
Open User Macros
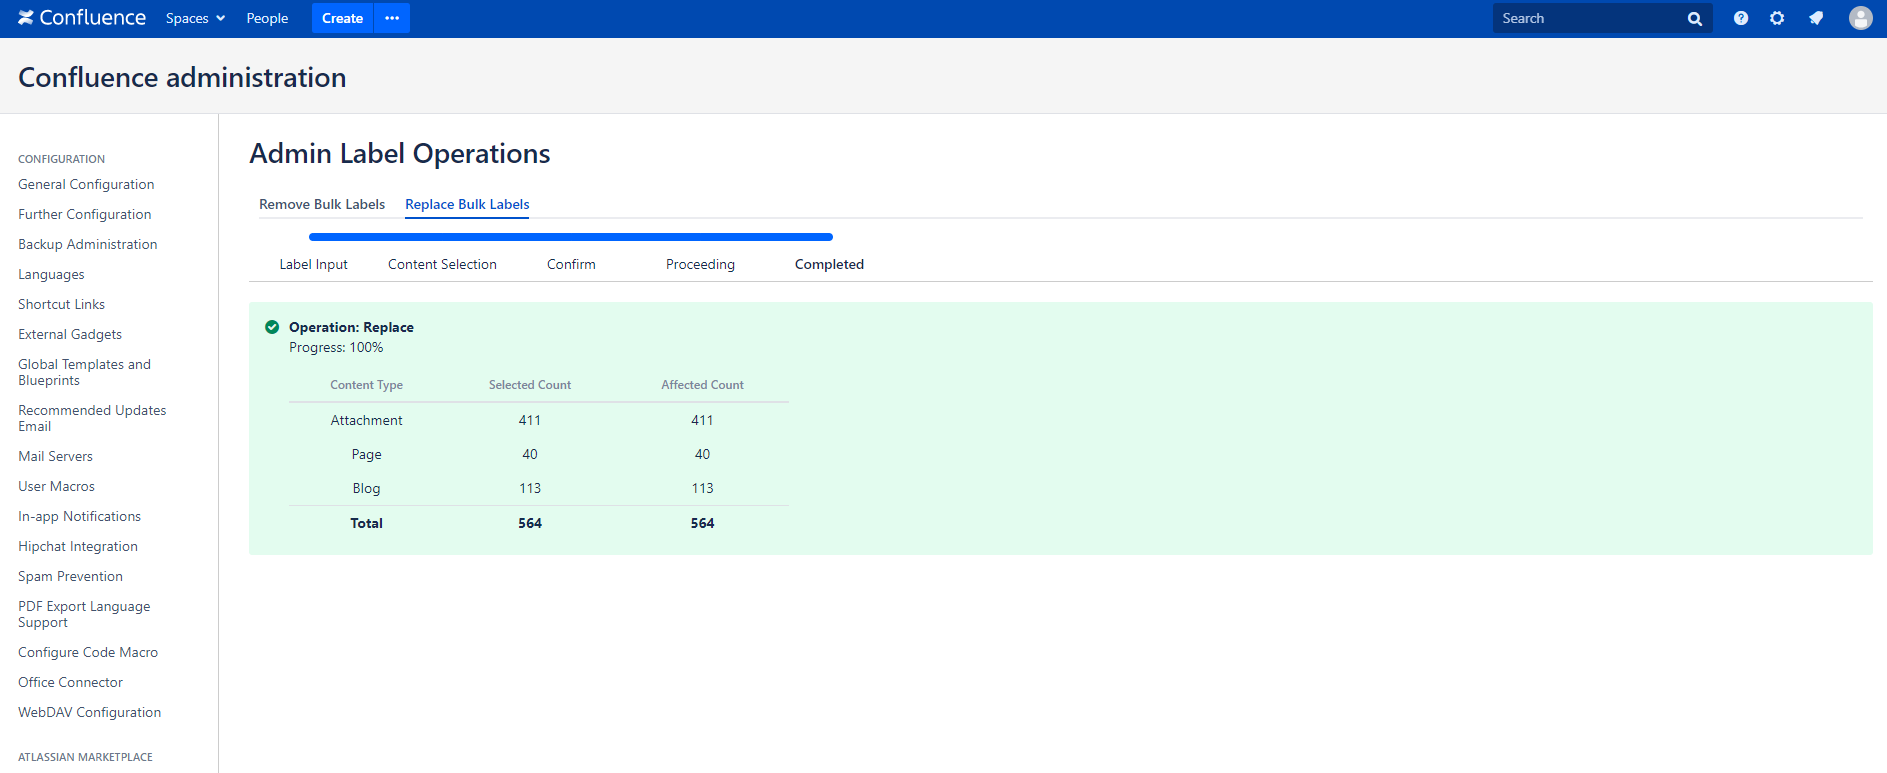click(x=56, y=486)
